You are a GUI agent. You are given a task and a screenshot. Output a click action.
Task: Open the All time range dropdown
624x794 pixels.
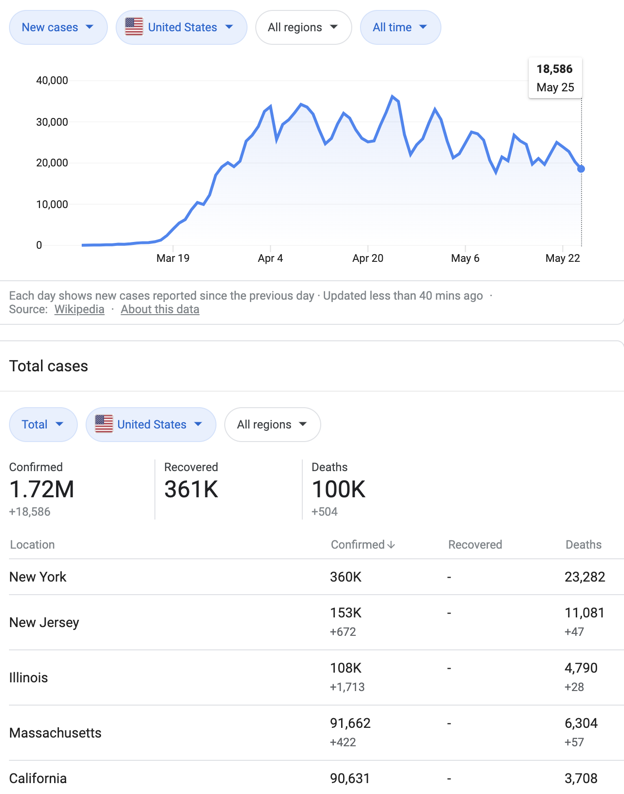pyautogui.click(x=400, y=27)
